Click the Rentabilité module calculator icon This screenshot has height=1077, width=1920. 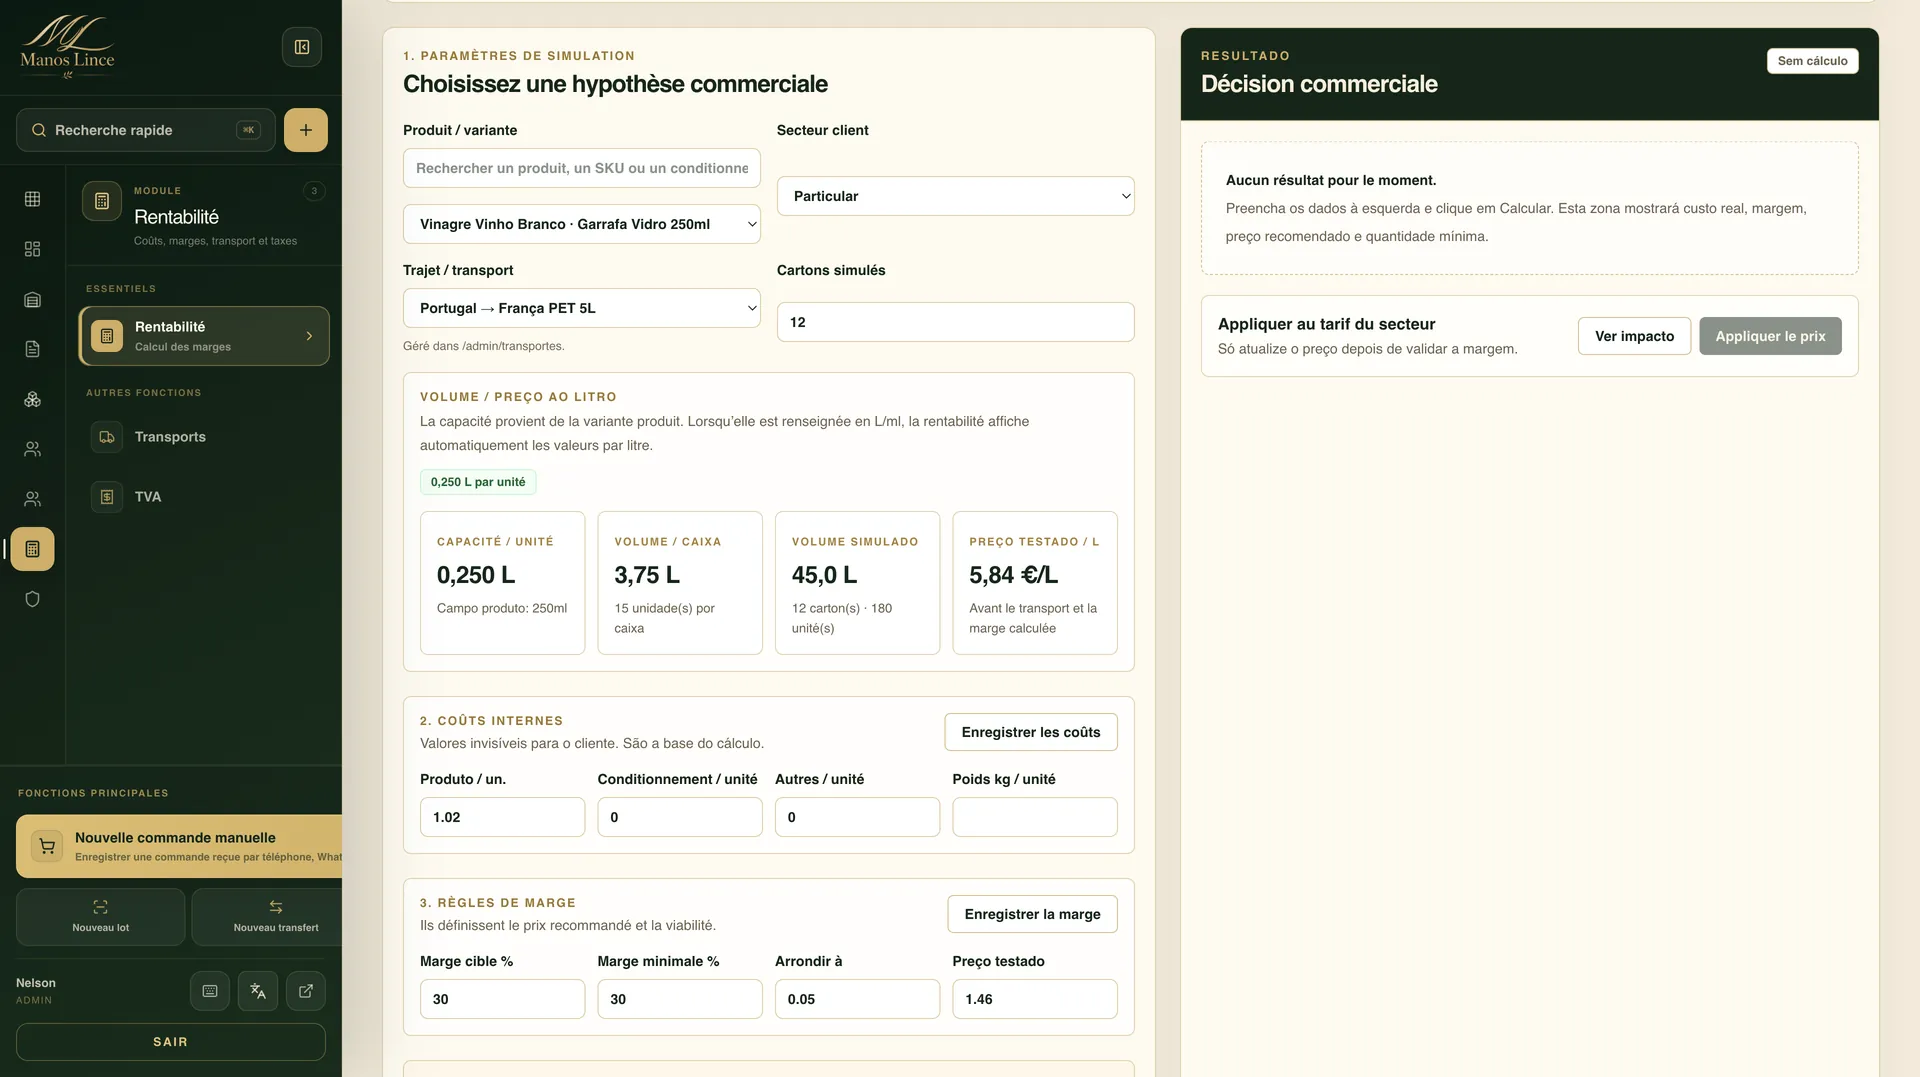pyautogui.click(x=102, y=201)
